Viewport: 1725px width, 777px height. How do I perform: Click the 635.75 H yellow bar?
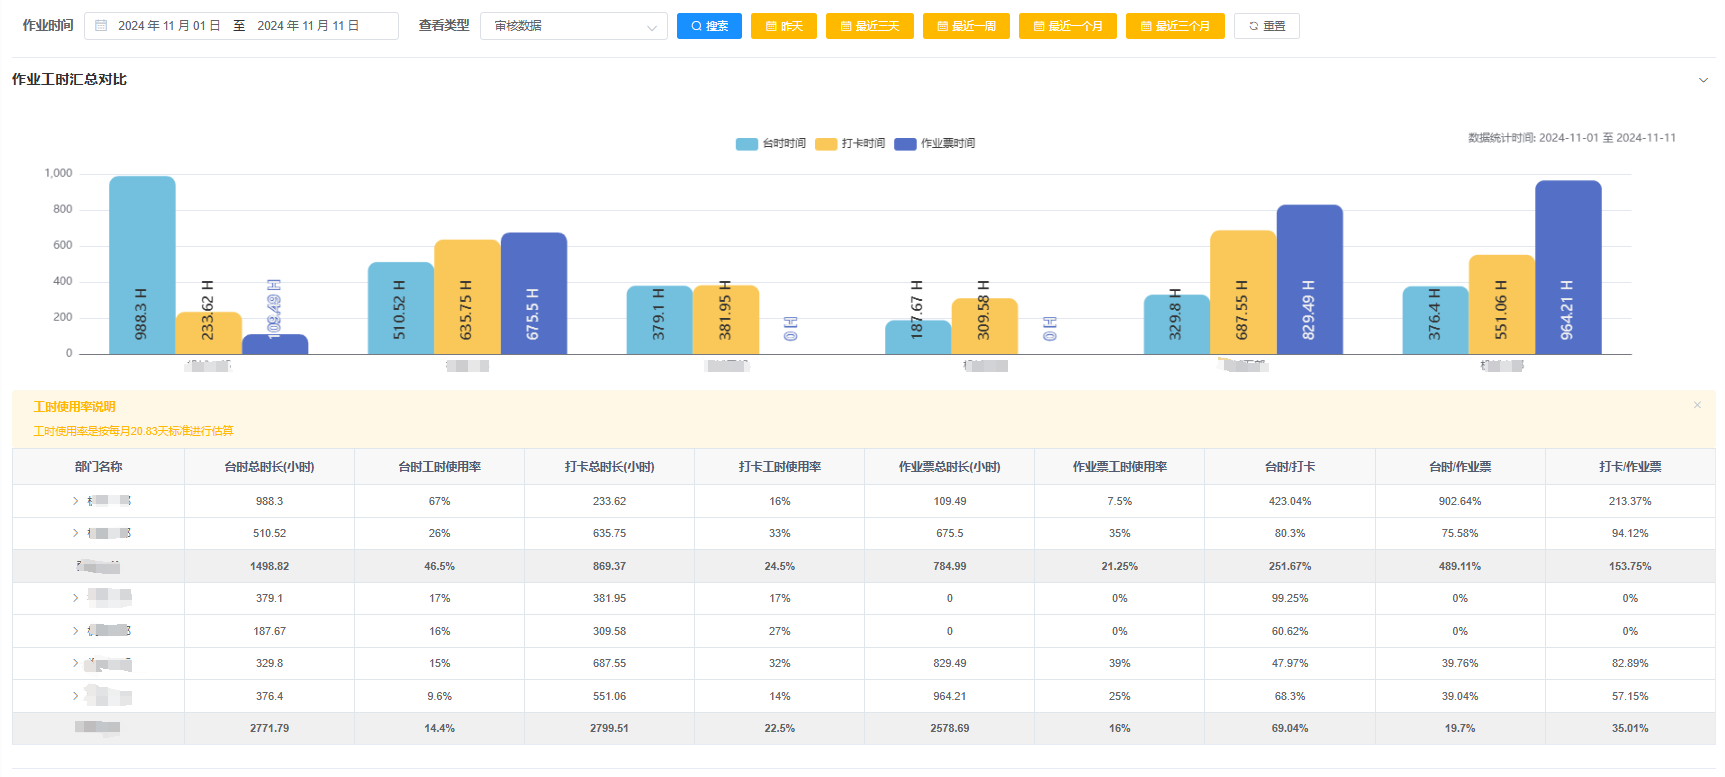[x=467, y=297]
